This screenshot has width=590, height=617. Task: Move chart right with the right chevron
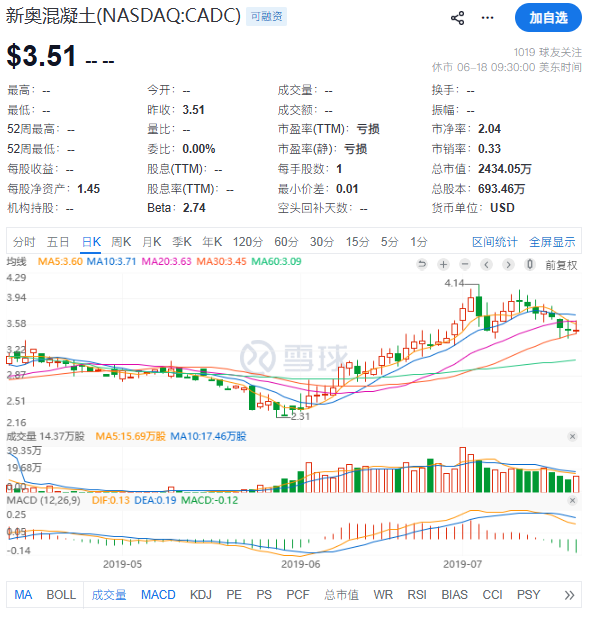click(508, 264)
